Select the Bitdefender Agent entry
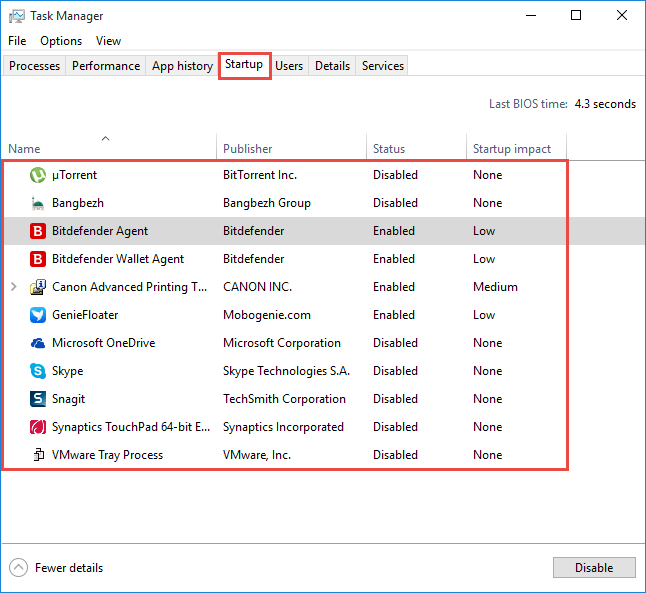 [100, 231]
